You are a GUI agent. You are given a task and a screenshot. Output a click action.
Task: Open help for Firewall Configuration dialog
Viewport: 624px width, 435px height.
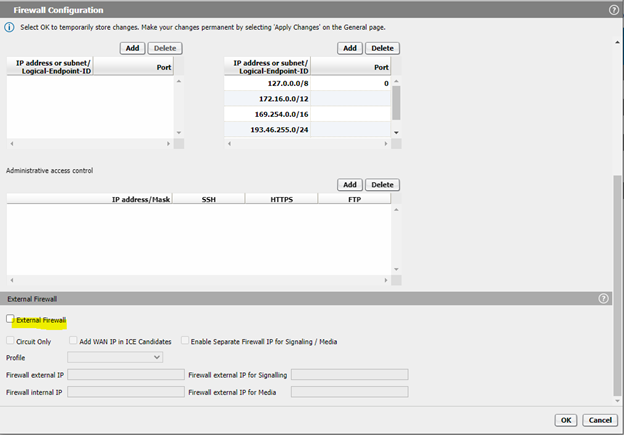(614, 10)
